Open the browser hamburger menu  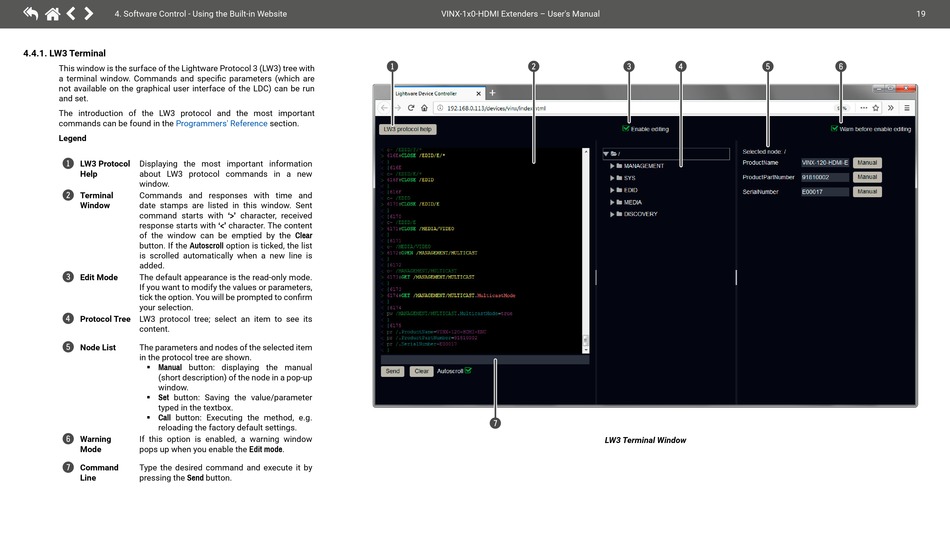(907, 108)
